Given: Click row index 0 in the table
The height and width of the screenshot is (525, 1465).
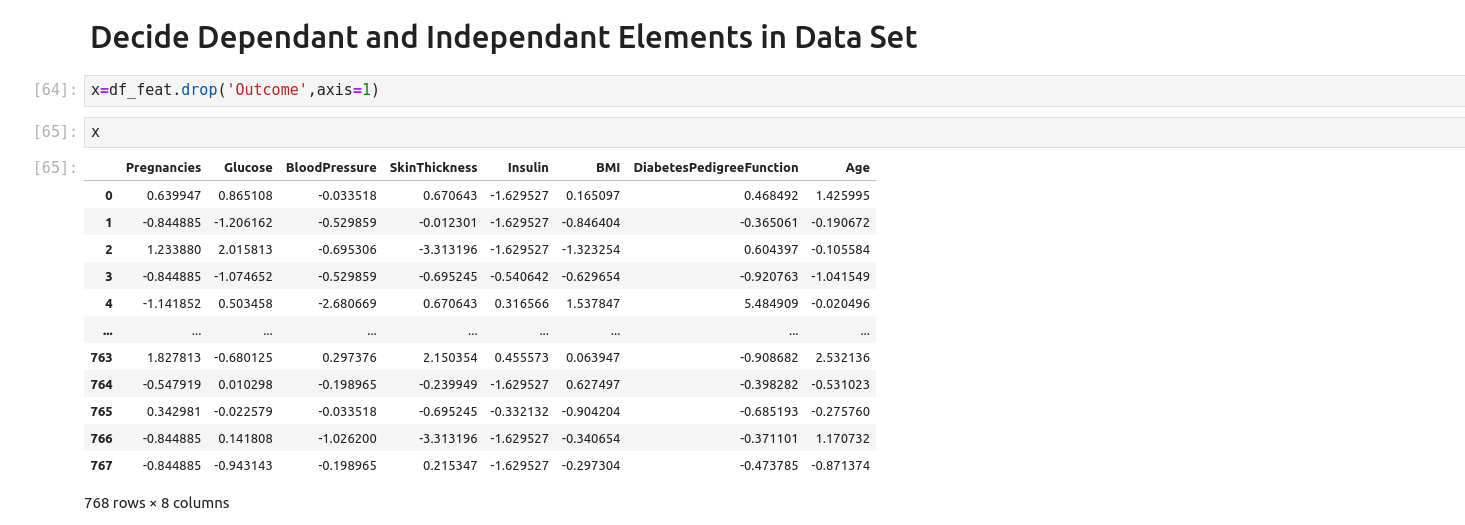Looking at the screenshot, I should coord(108,195).
